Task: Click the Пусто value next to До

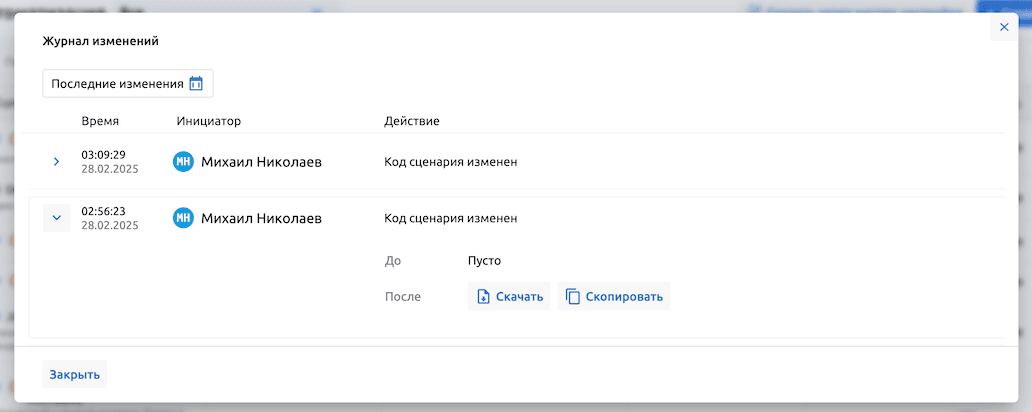Action: 484,261
